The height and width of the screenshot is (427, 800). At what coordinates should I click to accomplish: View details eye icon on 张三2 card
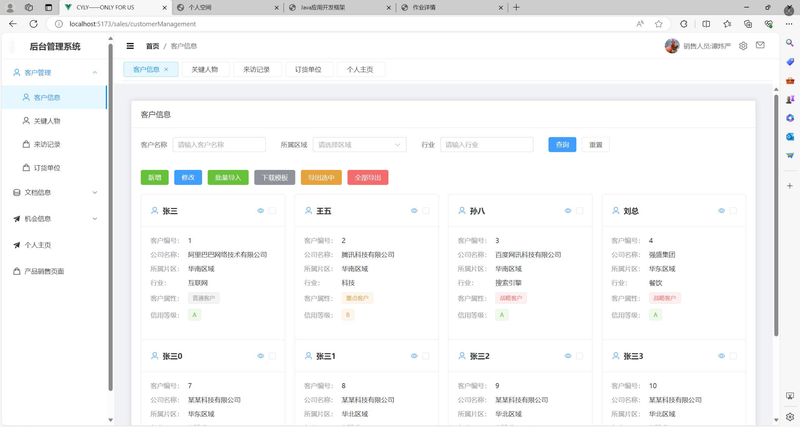coord(568,356)
